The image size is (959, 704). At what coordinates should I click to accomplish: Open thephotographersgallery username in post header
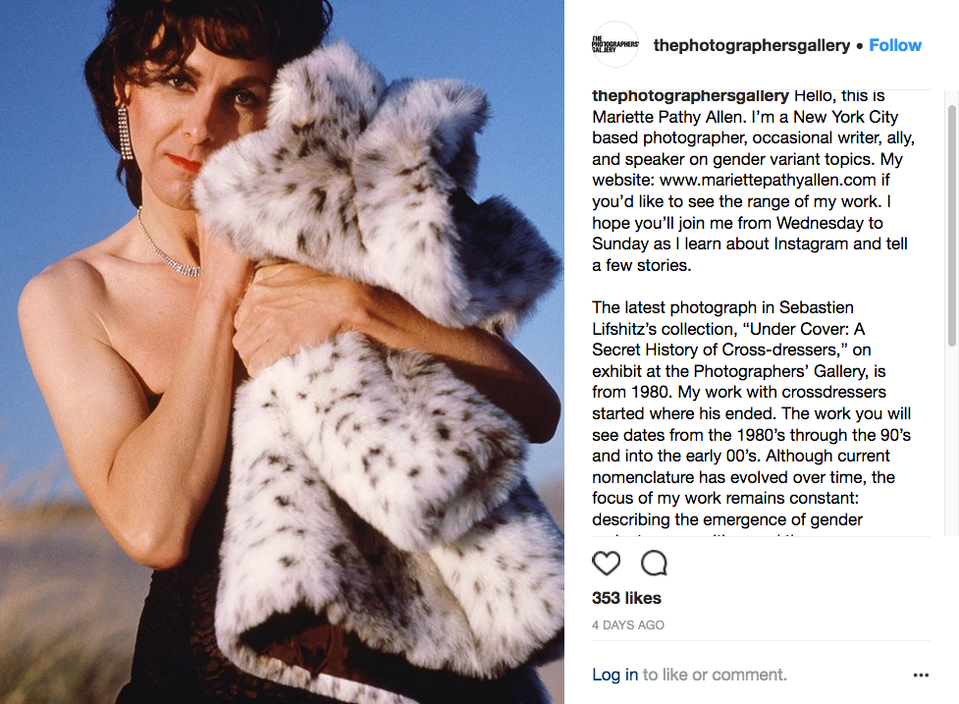pos(752,45)
